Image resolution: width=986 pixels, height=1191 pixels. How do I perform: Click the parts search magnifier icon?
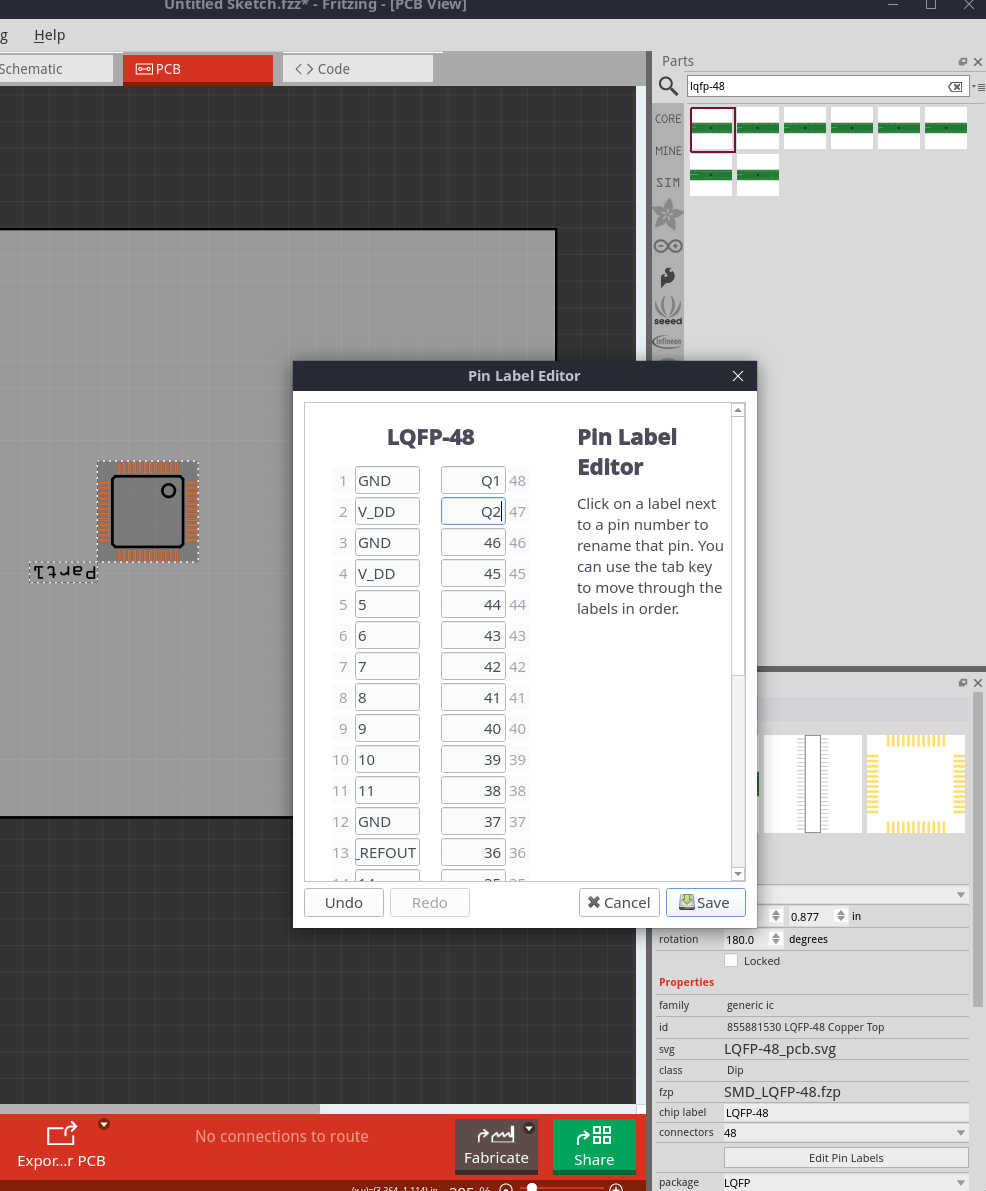tap(669, 87)
